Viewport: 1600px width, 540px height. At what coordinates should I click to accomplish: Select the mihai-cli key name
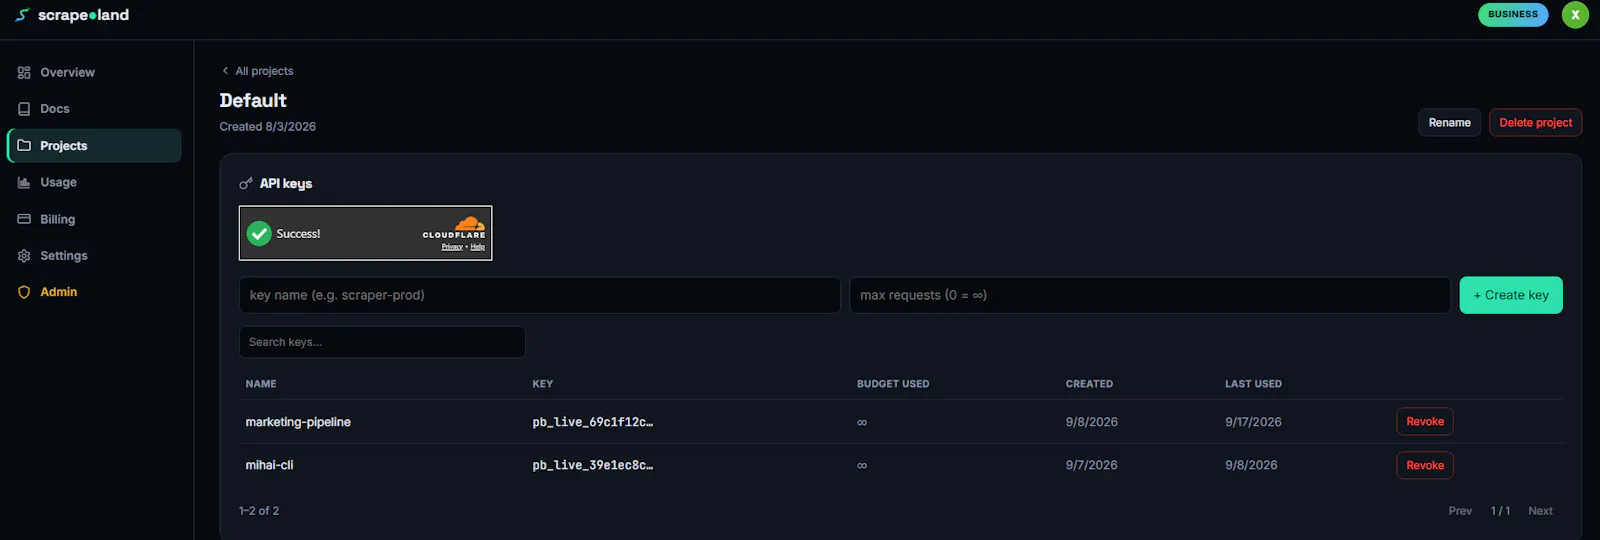(x=269, y=466)
